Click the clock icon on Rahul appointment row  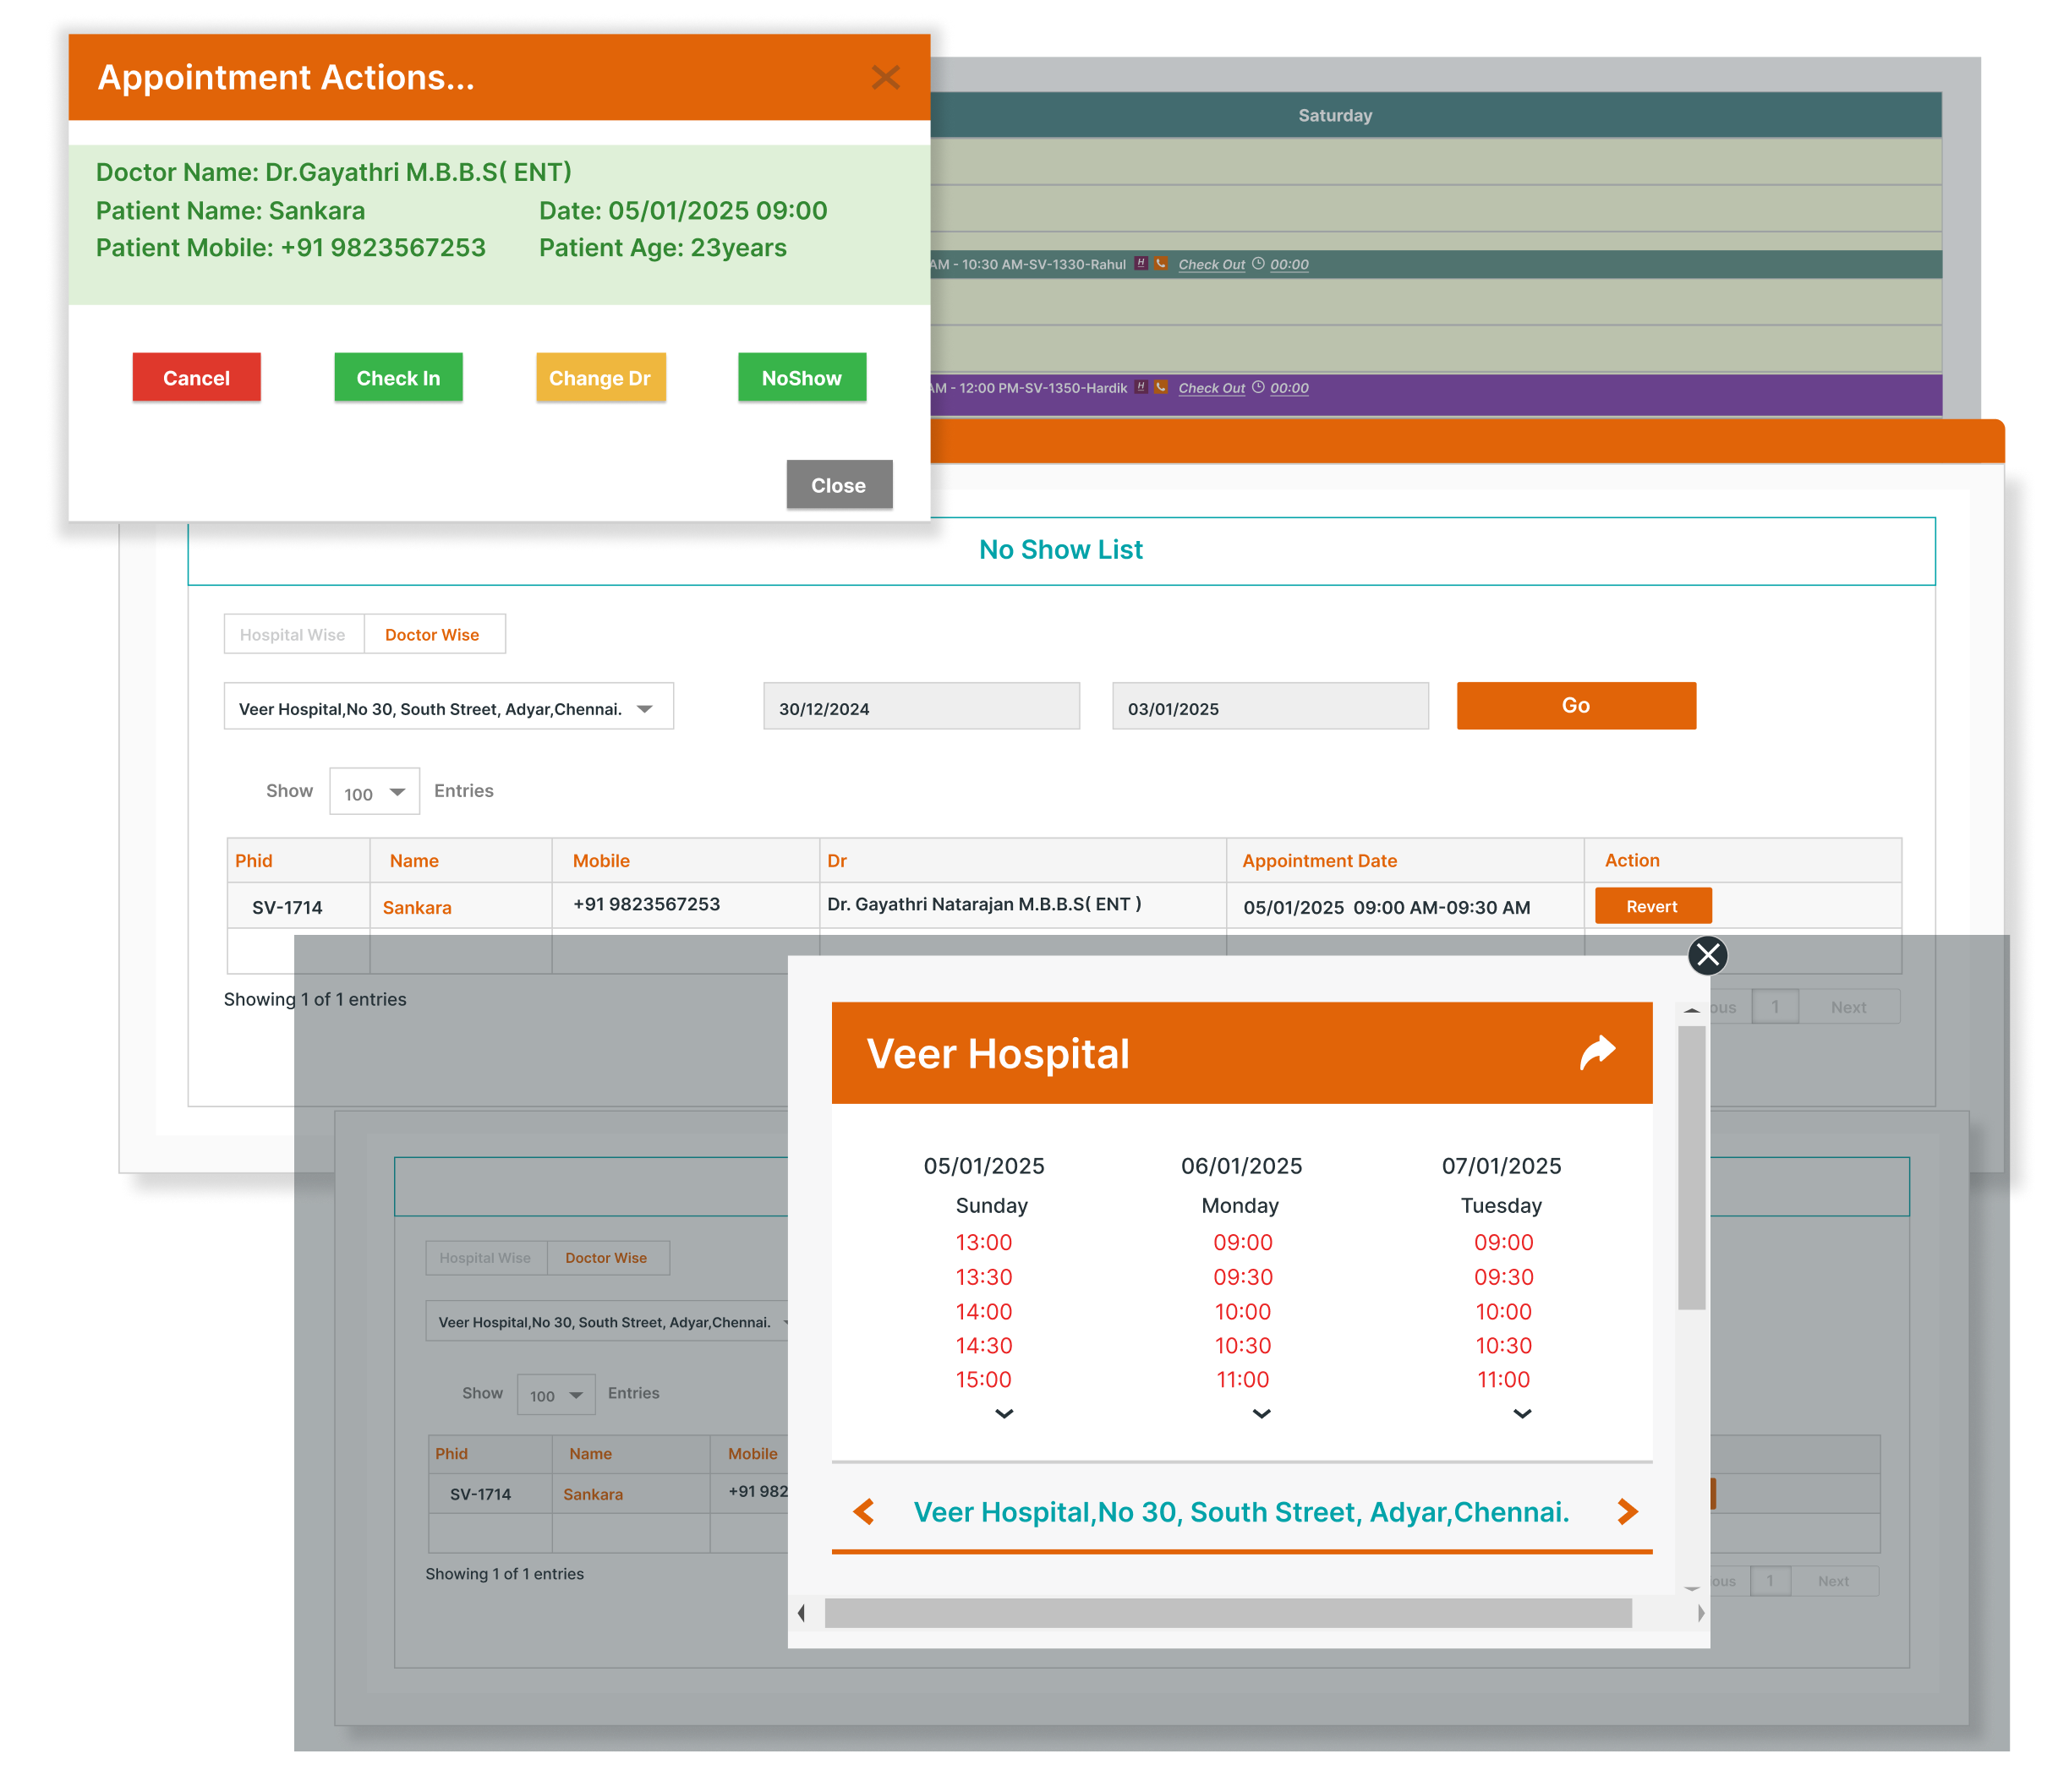(1258, 264)
